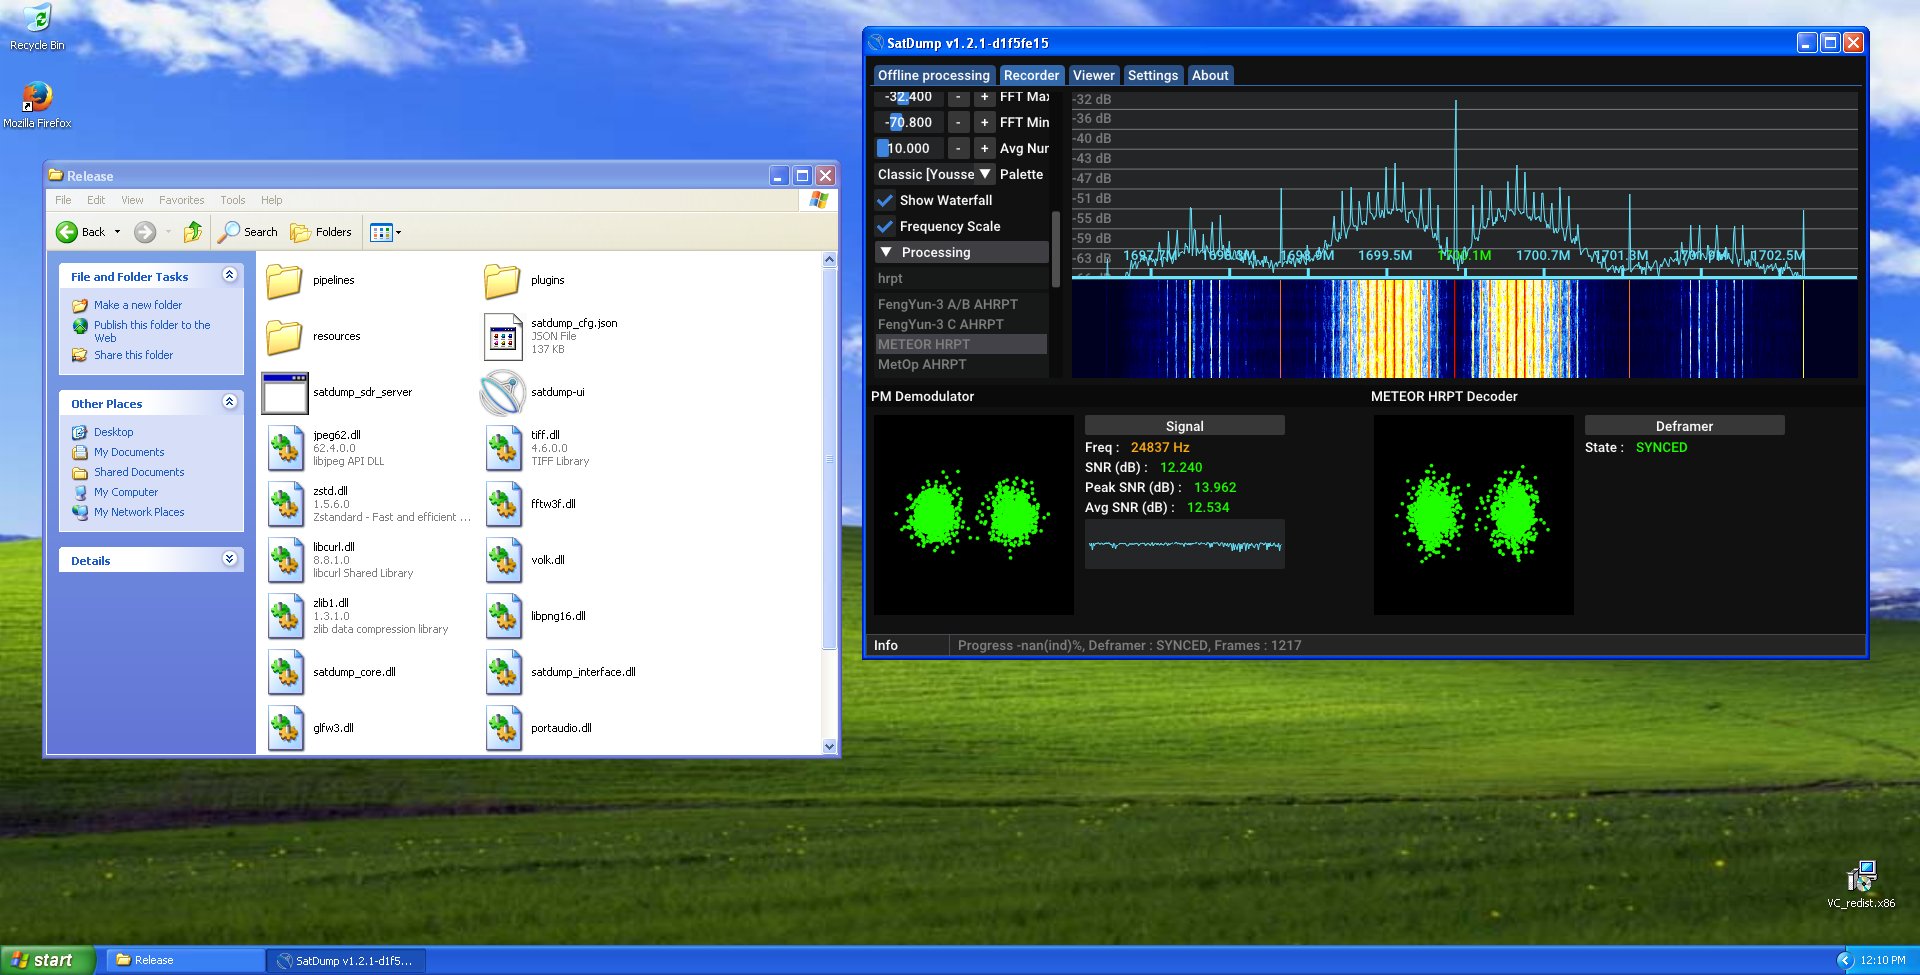Image resolution: width=1920 pixels, height=975 pixels.
Task: Select the jpeg62.dll file icon
Action: (x=285, y=449)
